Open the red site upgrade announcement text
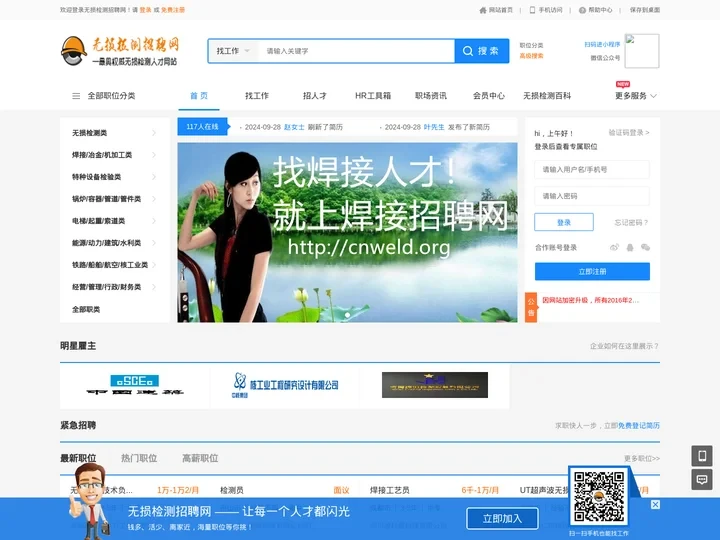Image resolution: width=720 pixels, height=540 pixels. tap(591, 300)
